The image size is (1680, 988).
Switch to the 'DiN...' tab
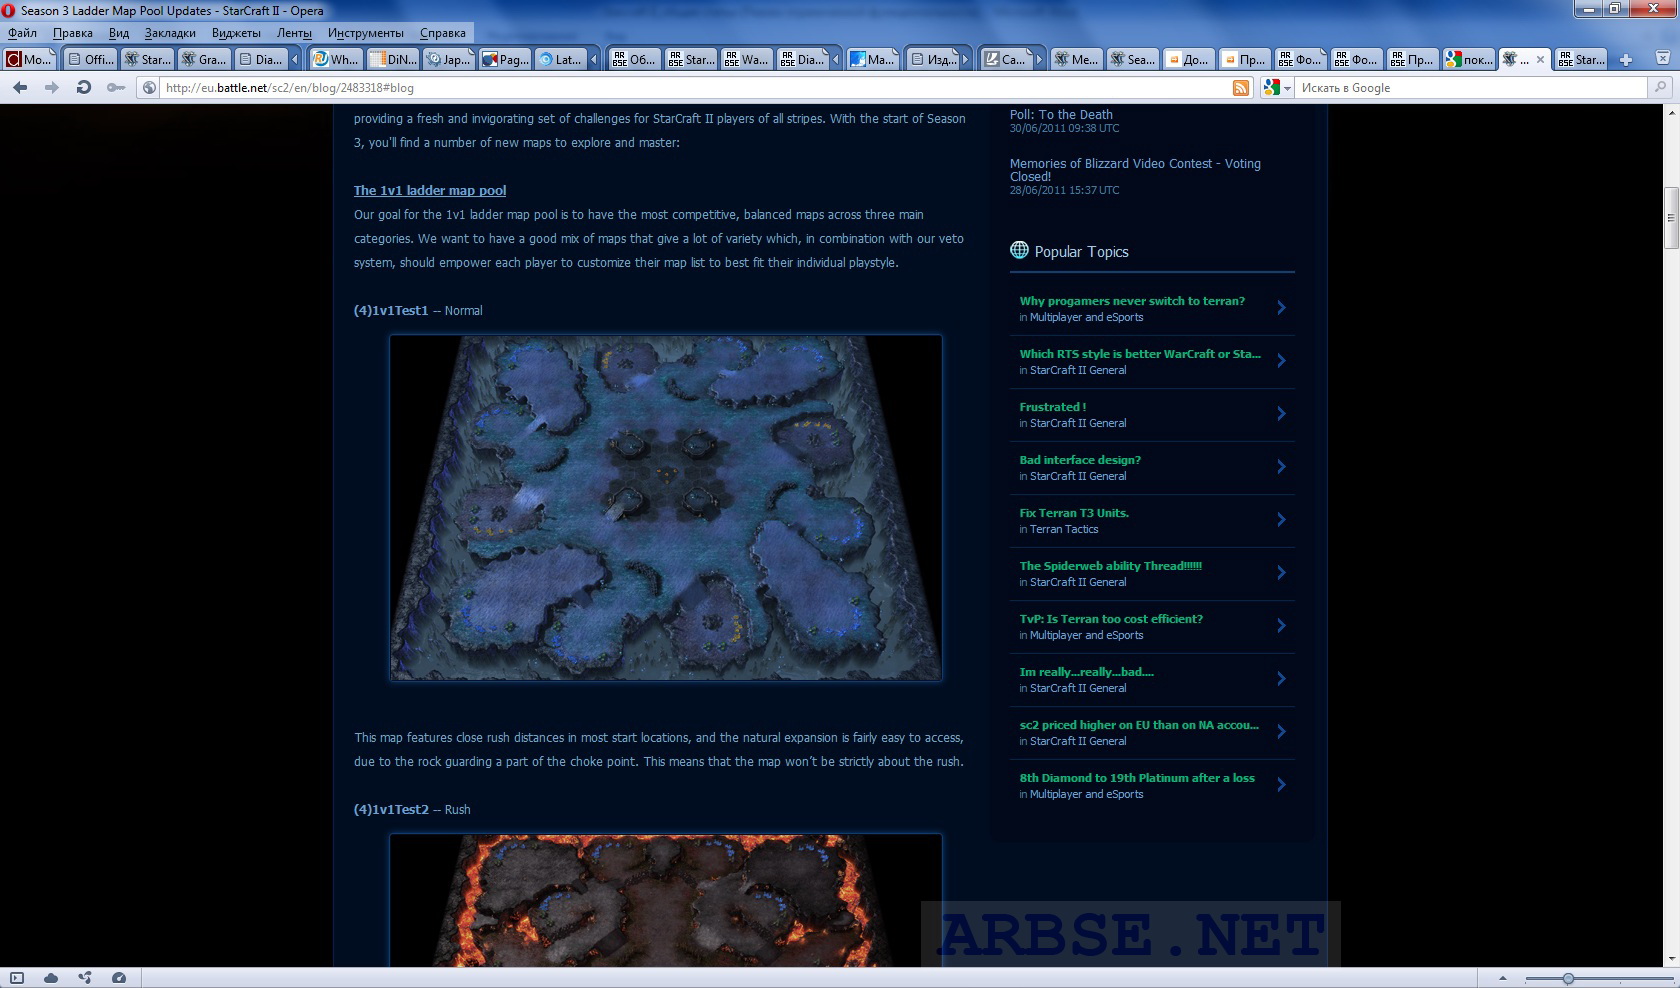pyautogui.click(x=393, y=60)
